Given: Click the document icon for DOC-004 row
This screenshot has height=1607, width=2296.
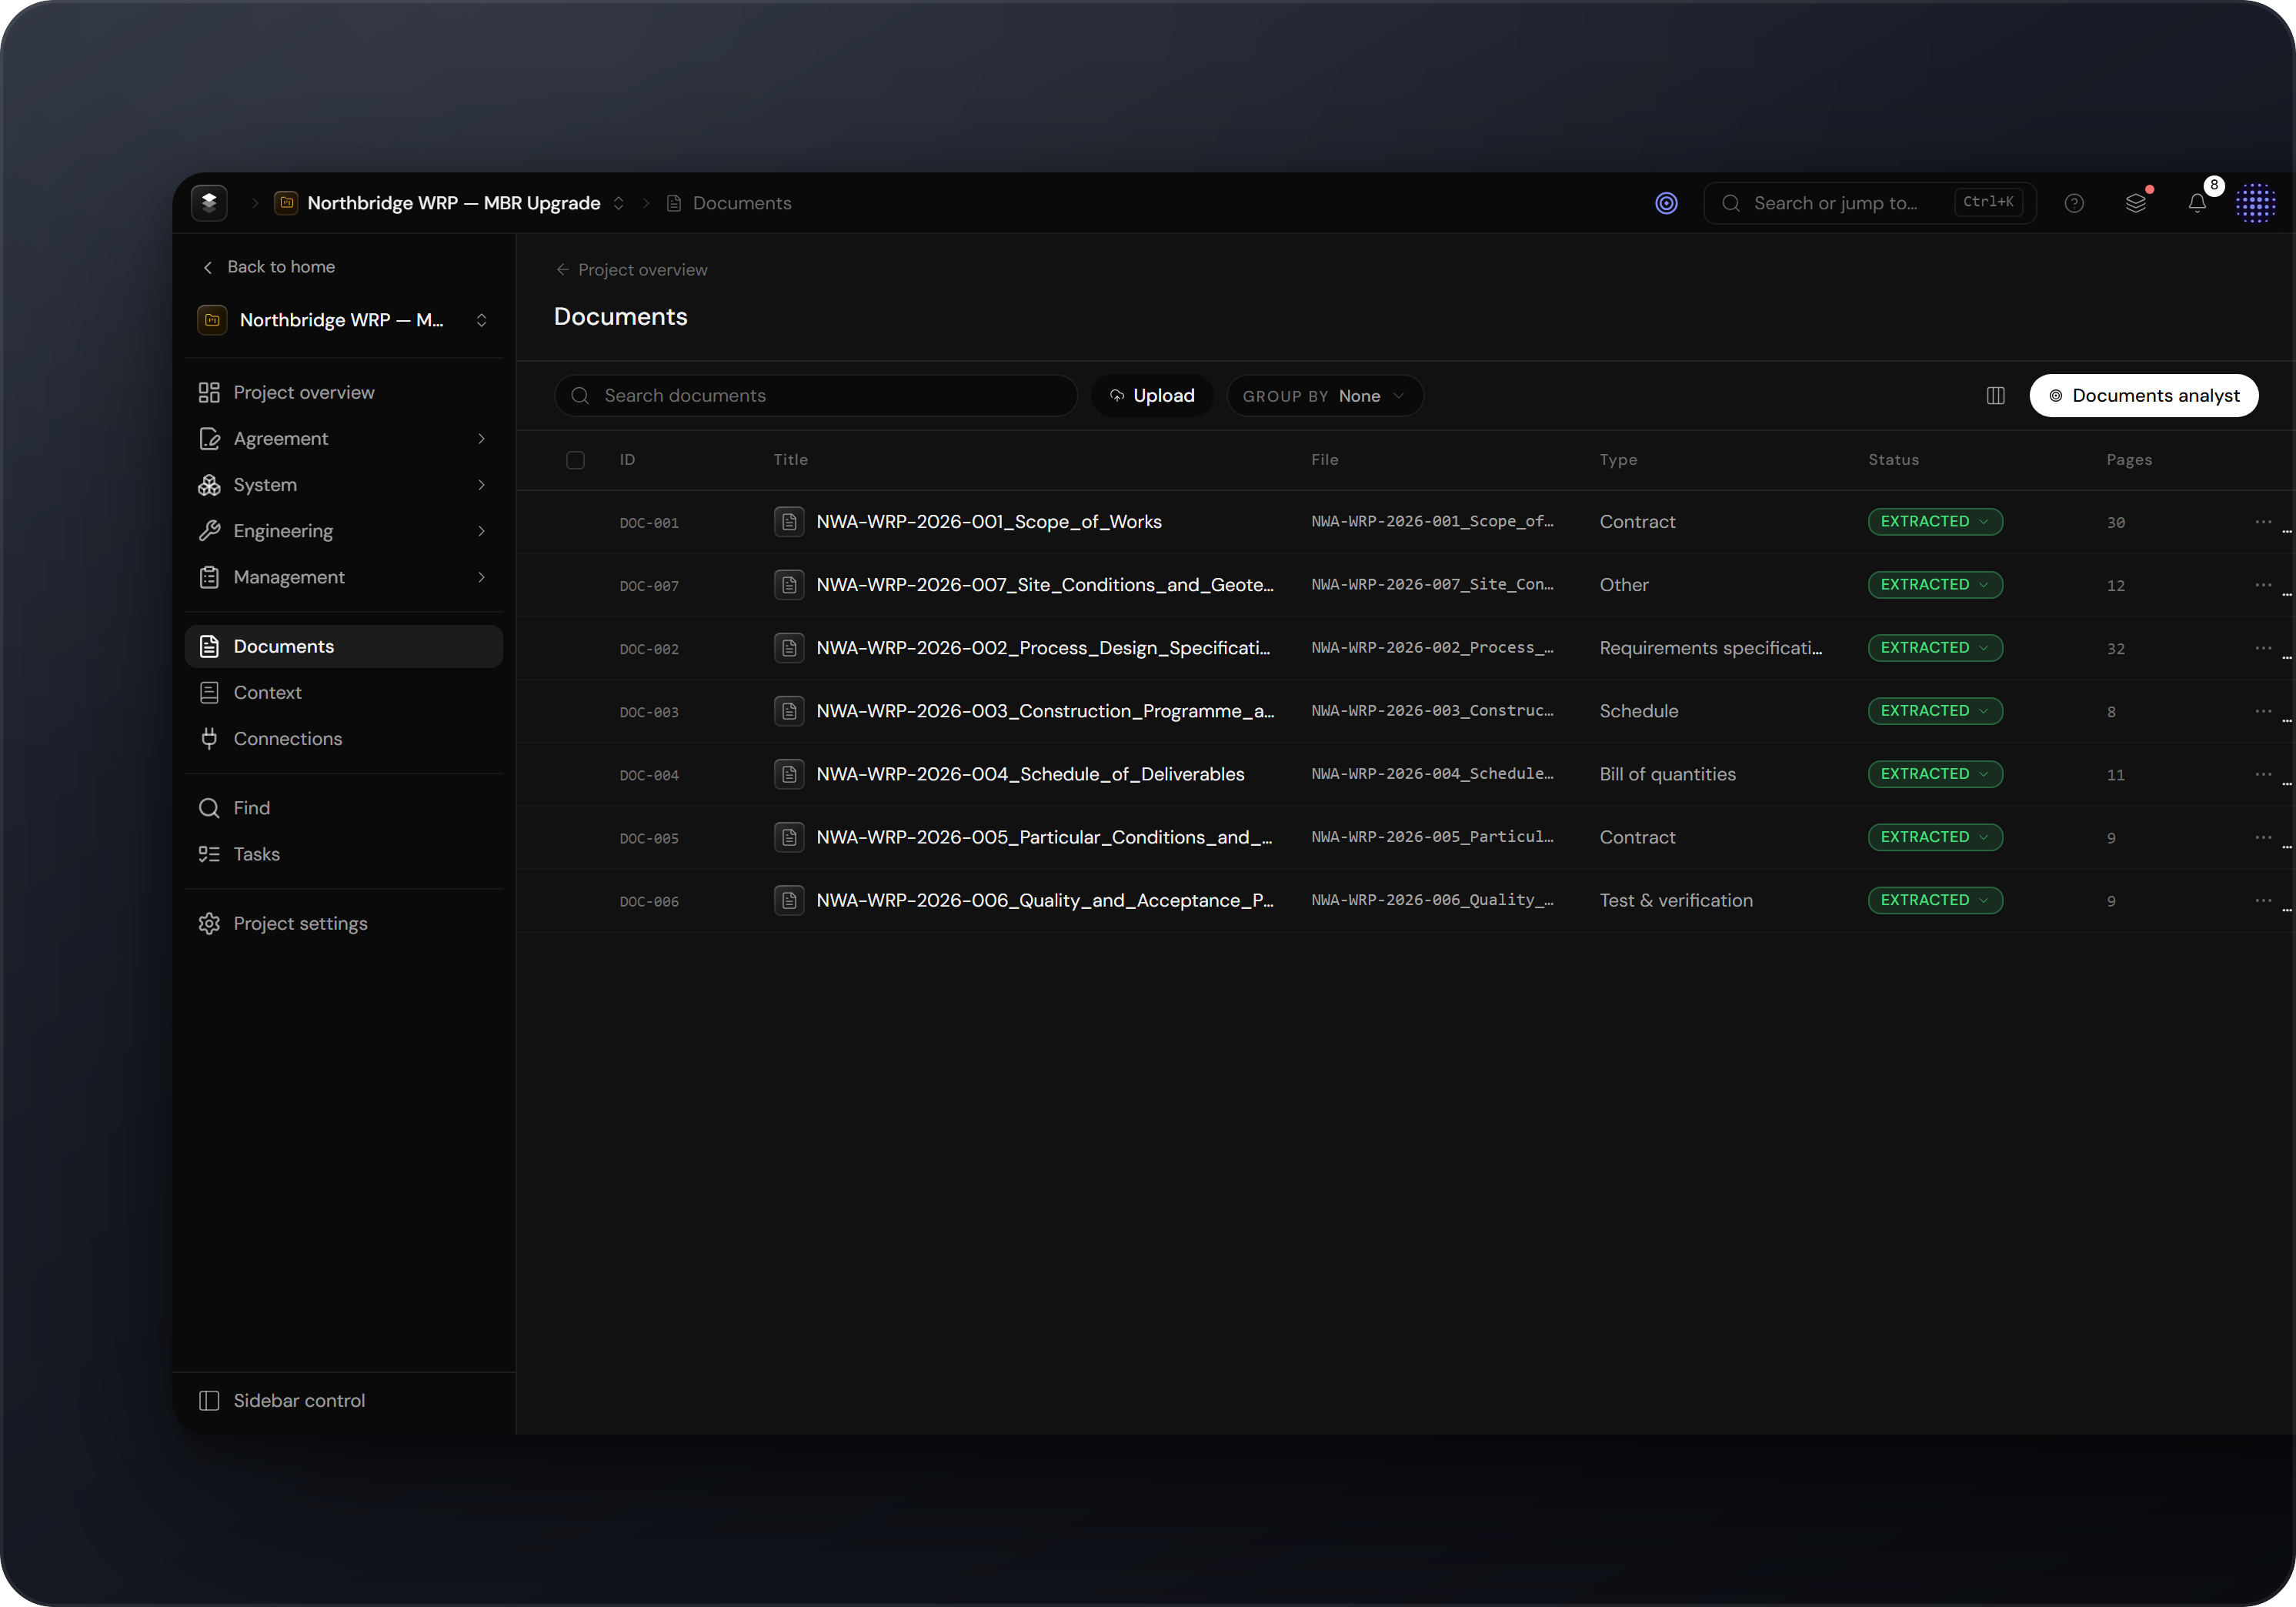Looking at the screenshot, I should pyautogui.click(x=789, y=774).
